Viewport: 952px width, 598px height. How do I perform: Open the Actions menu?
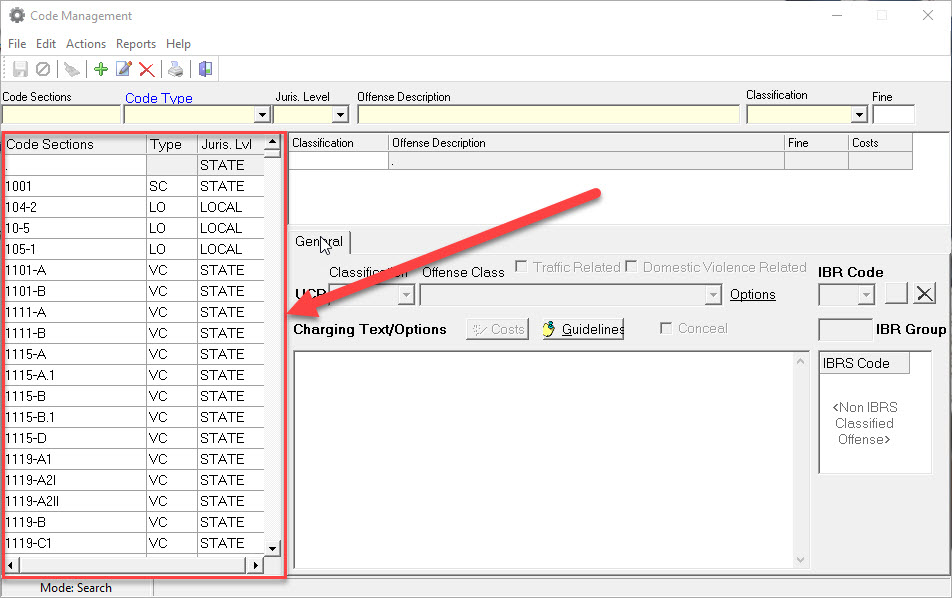(x=86, y=44)
